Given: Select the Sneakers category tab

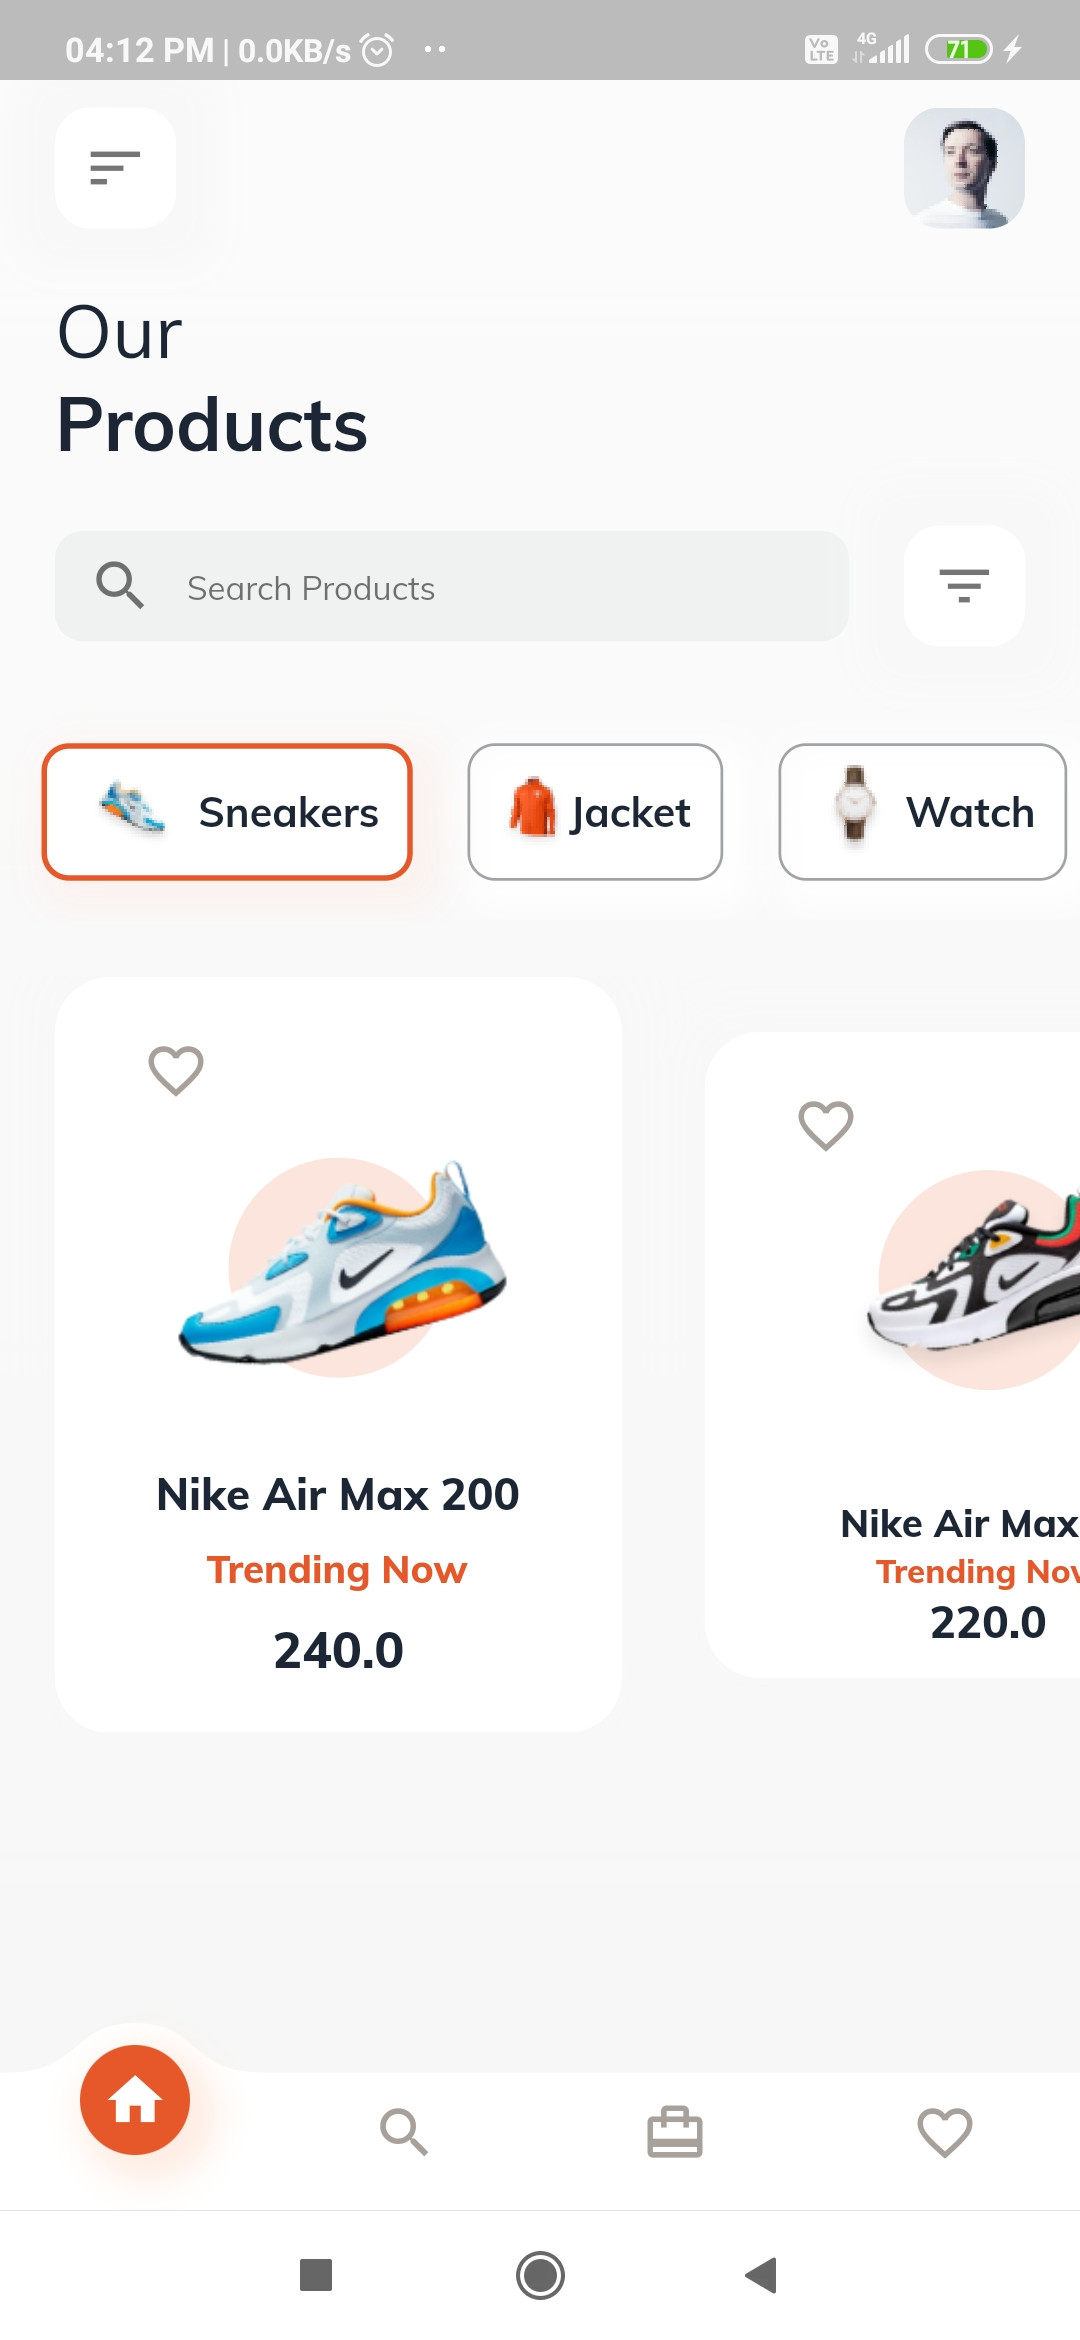Looking at the screenshot, I should [227, 812].
